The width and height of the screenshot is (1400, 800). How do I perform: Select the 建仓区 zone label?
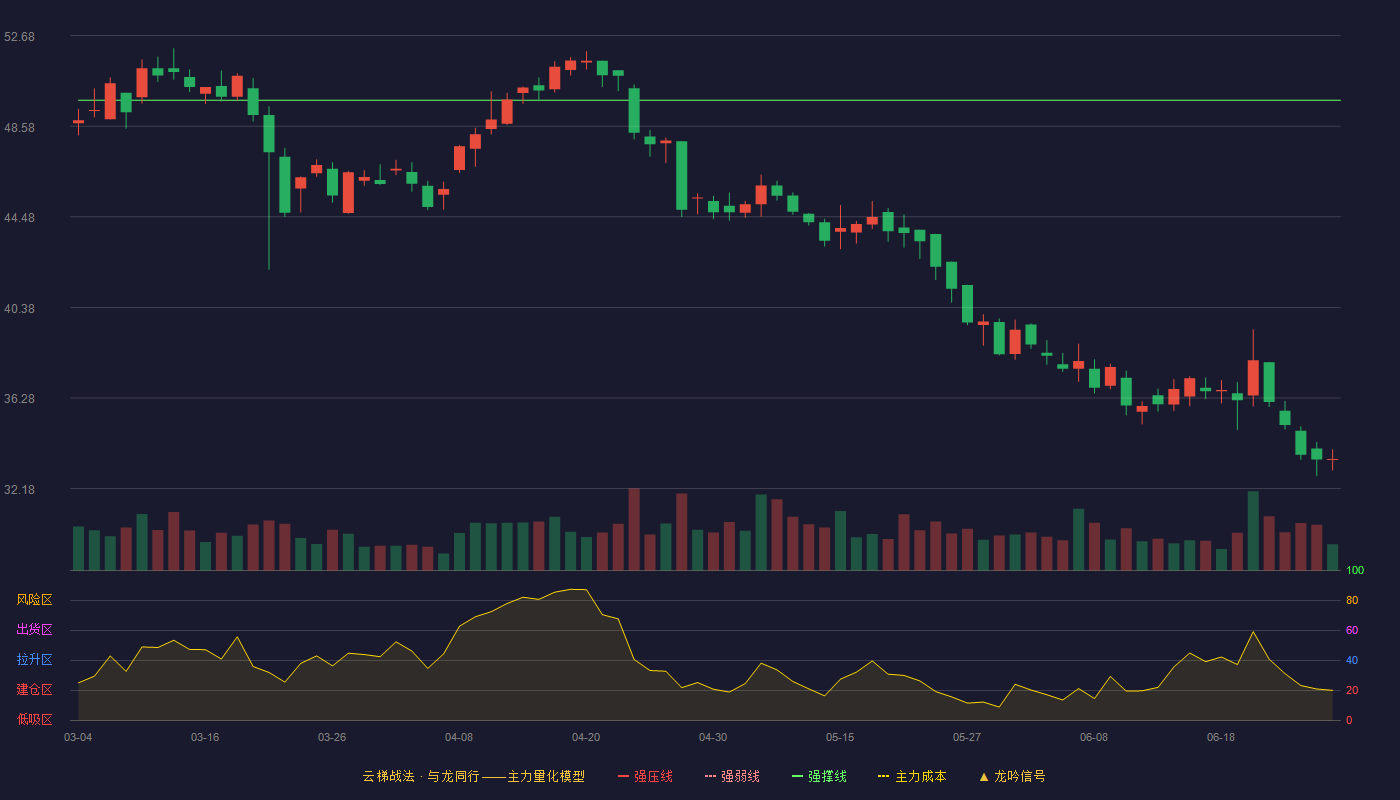[x=34, y=690]
